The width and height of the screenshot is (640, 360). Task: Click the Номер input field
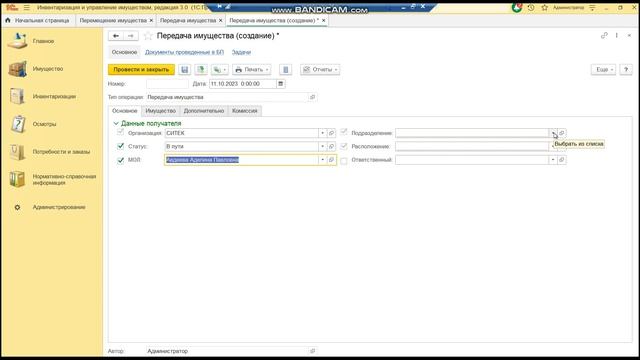coord(167,84)
